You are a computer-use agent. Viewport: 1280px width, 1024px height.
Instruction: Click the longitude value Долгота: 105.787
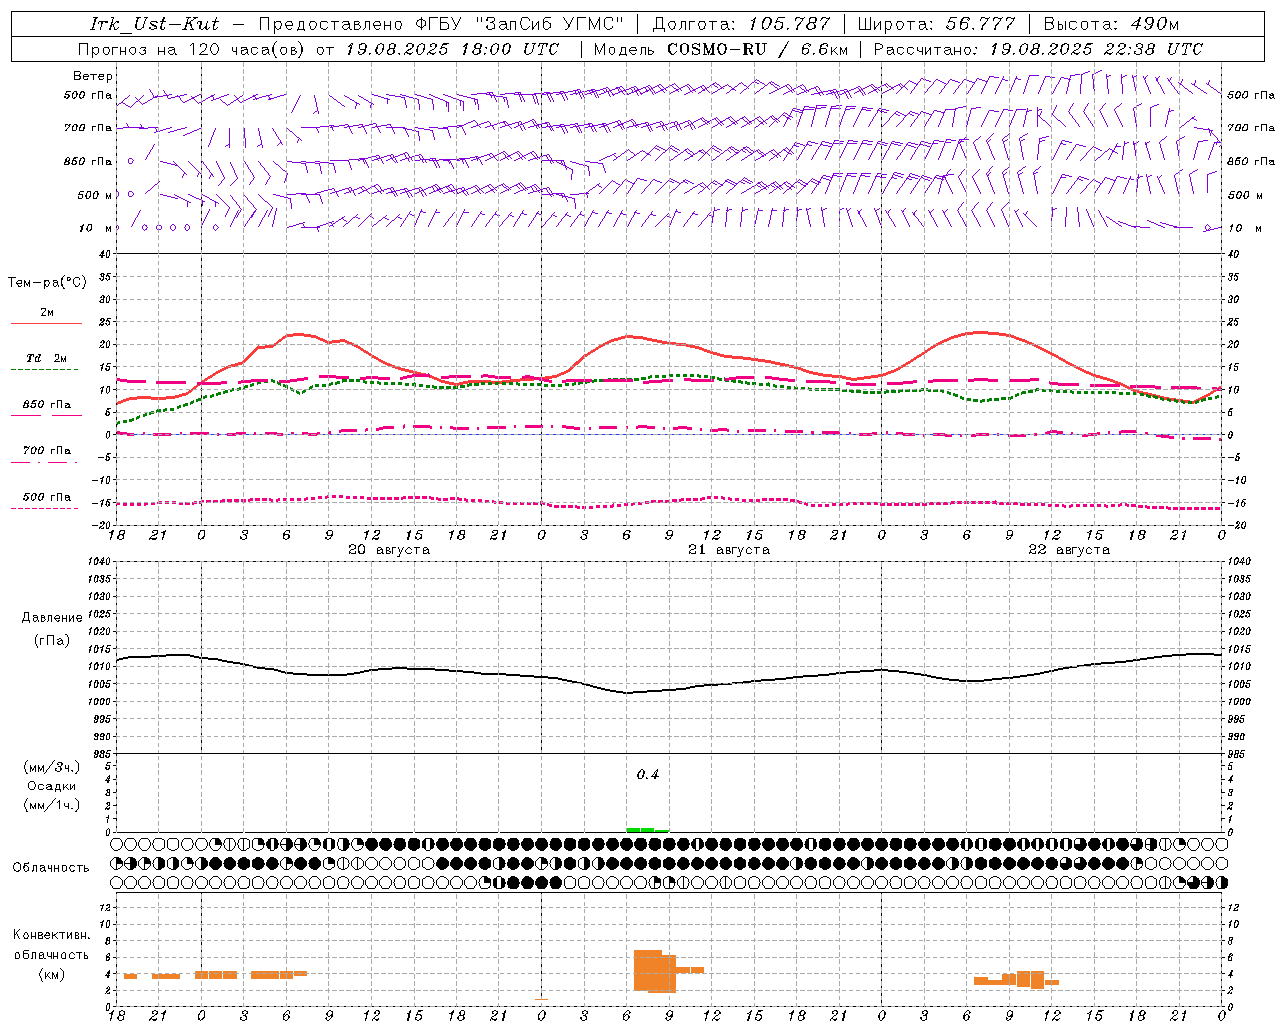741,24
